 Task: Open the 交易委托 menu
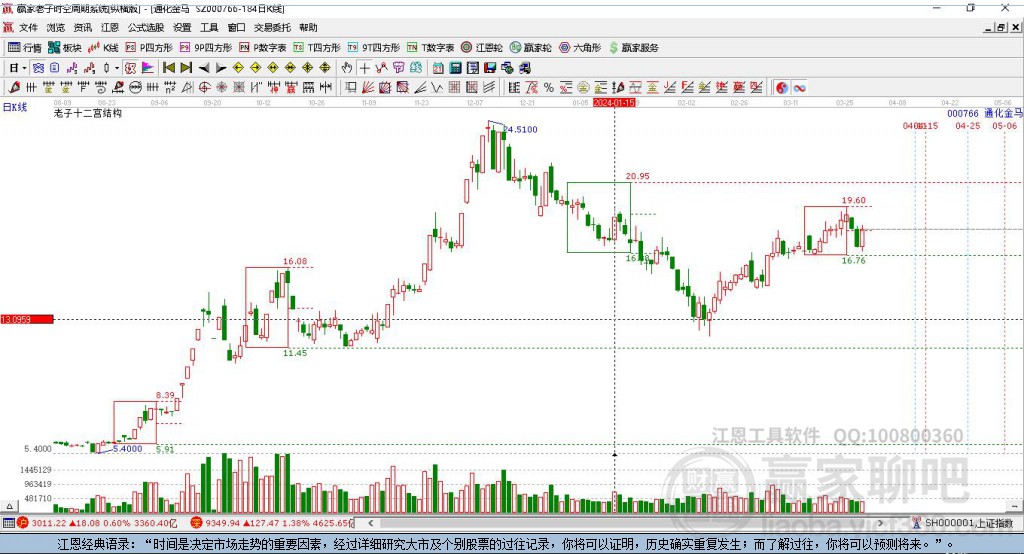(272, 27)
